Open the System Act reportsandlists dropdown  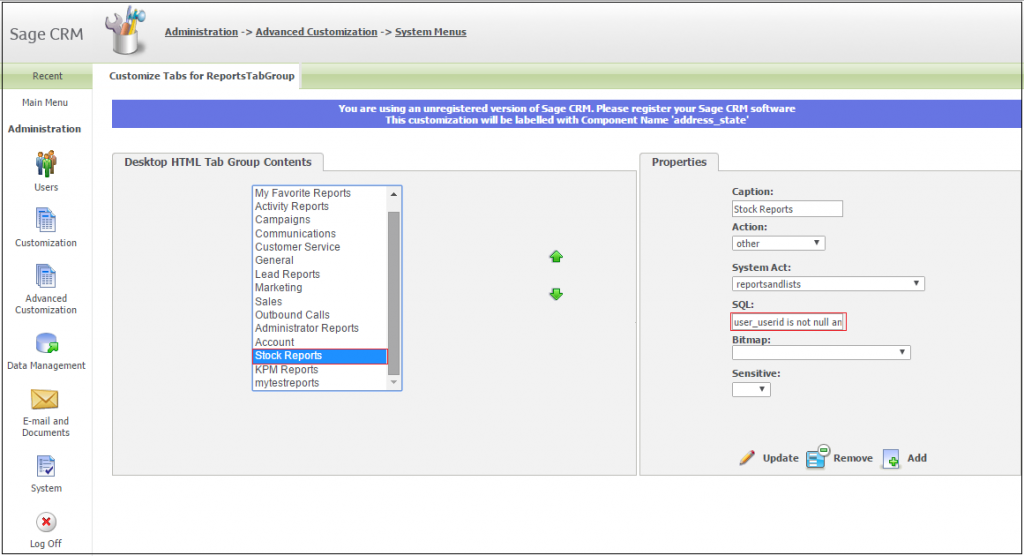tap(828, 284)
